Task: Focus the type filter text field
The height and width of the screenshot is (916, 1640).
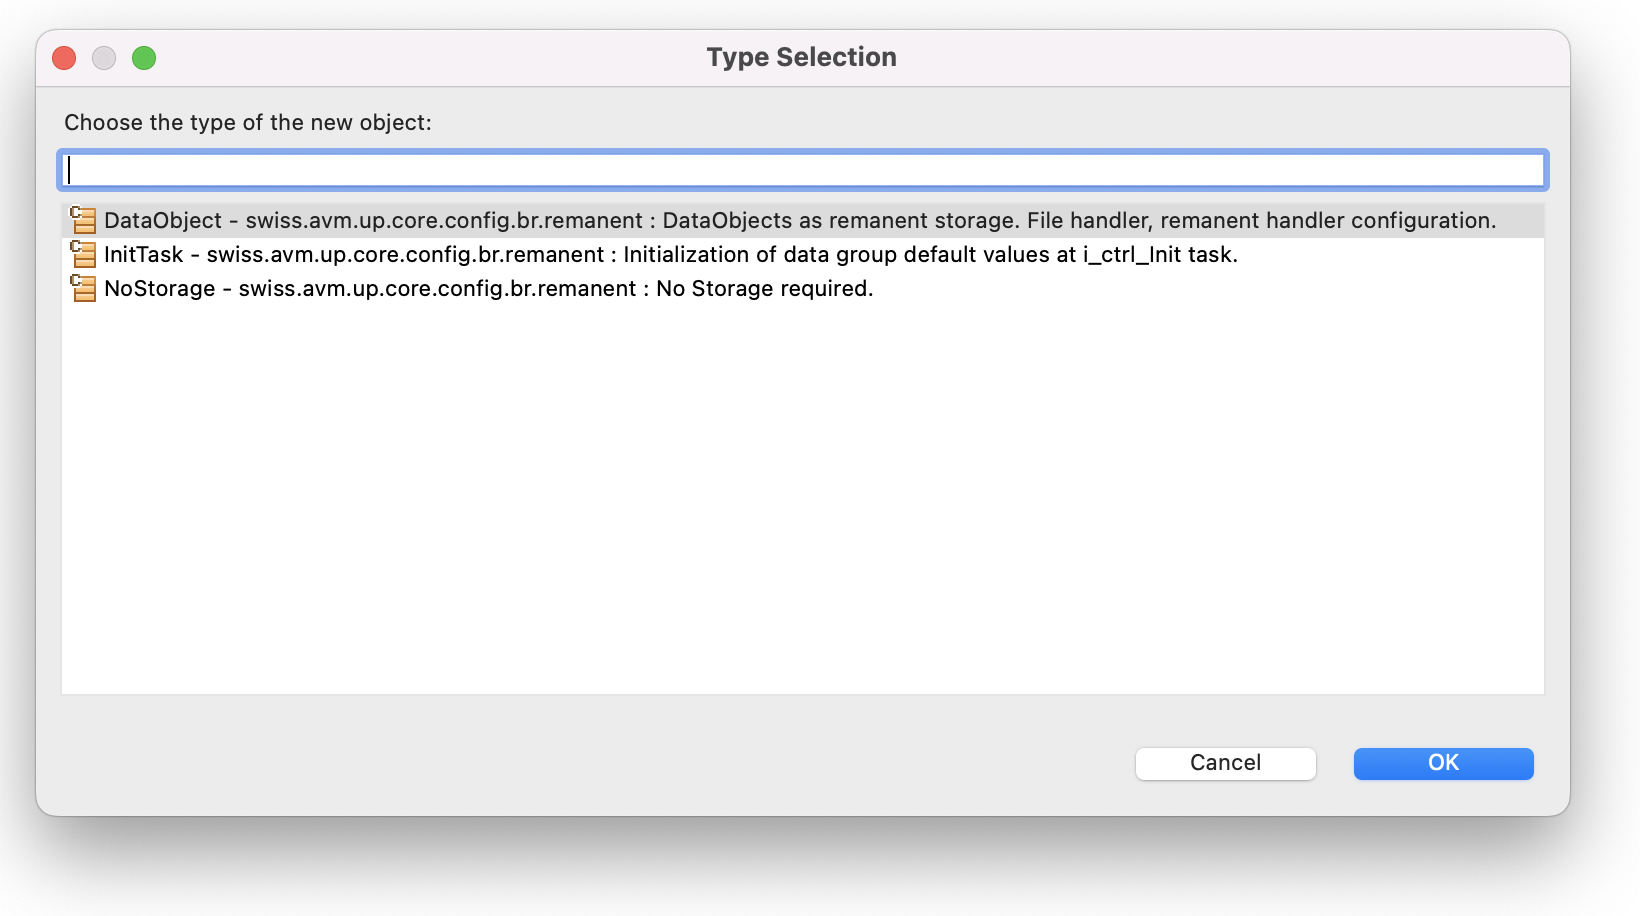Action: tap(802, 170)
